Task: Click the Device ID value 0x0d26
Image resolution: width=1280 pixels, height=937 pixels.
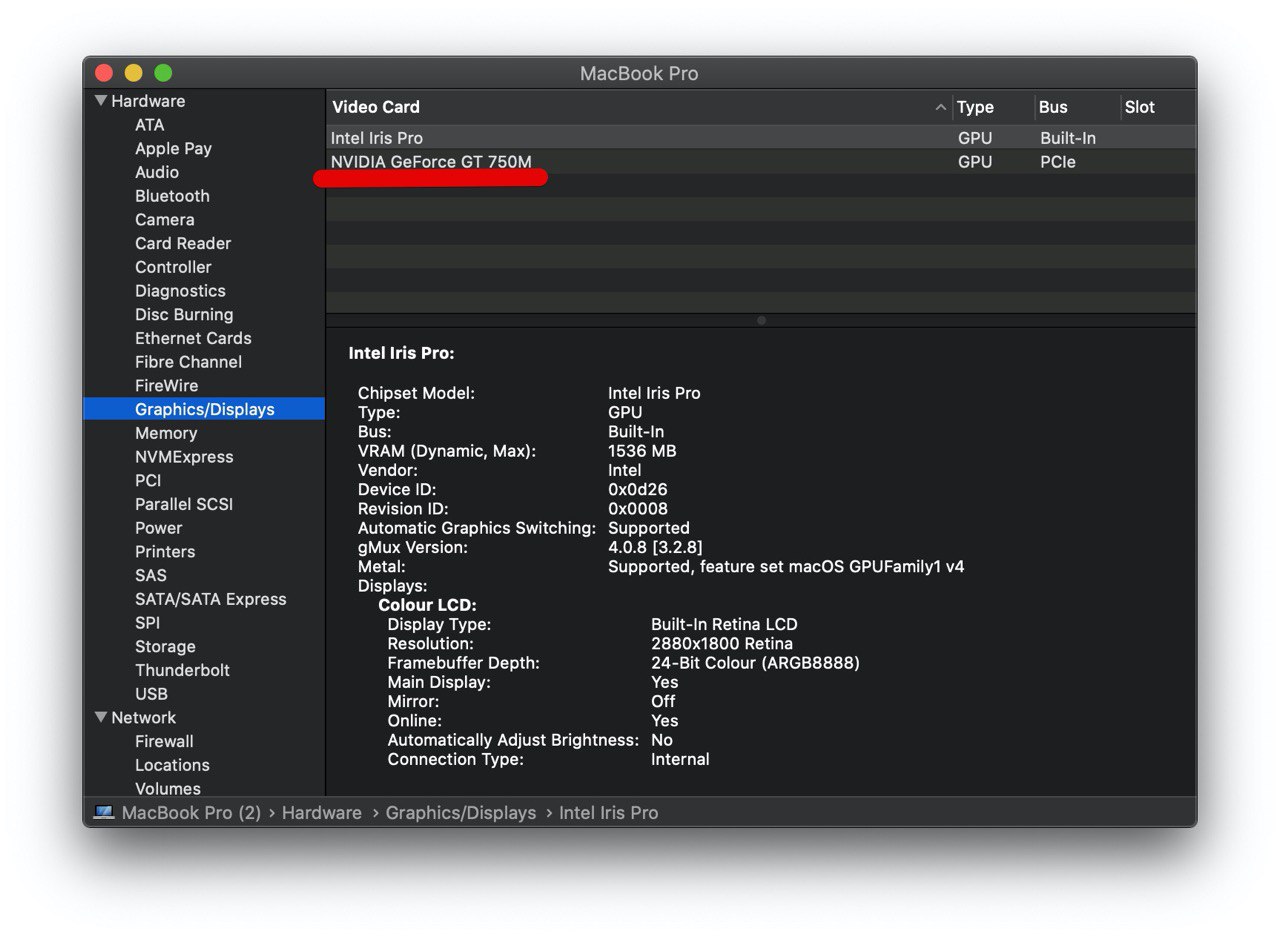Action: (637, 490)
